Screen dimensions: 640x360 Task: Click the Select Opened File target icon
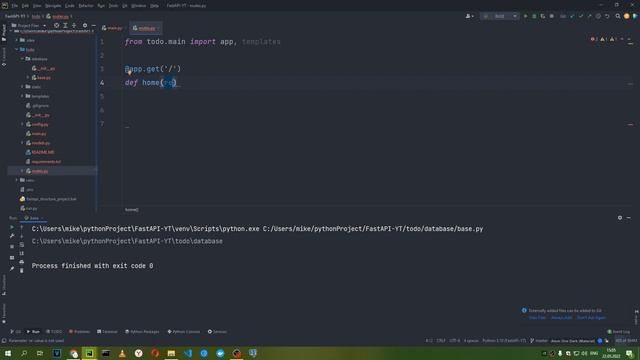tap(56, 25)
